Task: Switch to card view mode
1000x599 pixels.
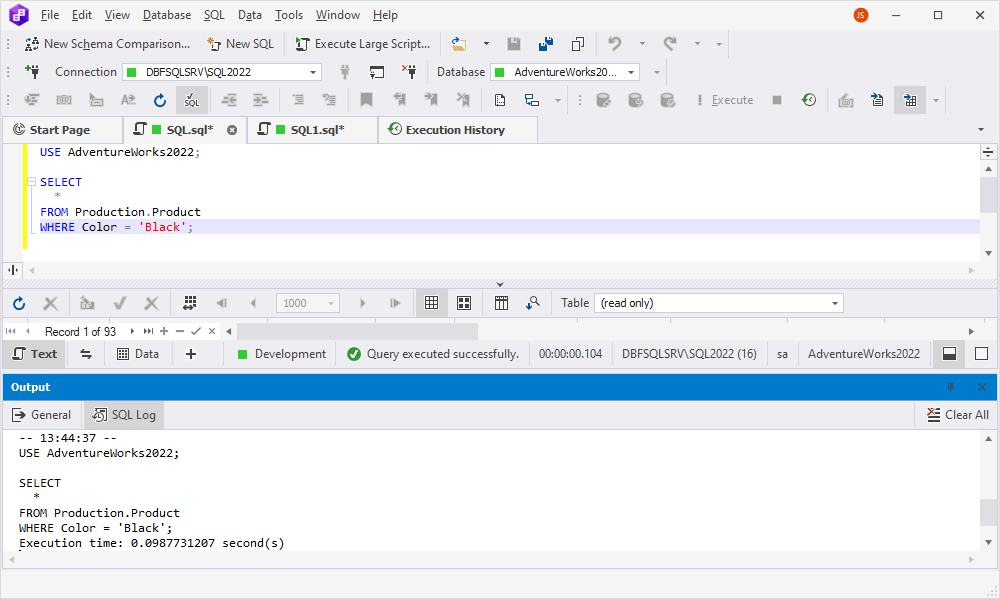Action: point(464,304)
